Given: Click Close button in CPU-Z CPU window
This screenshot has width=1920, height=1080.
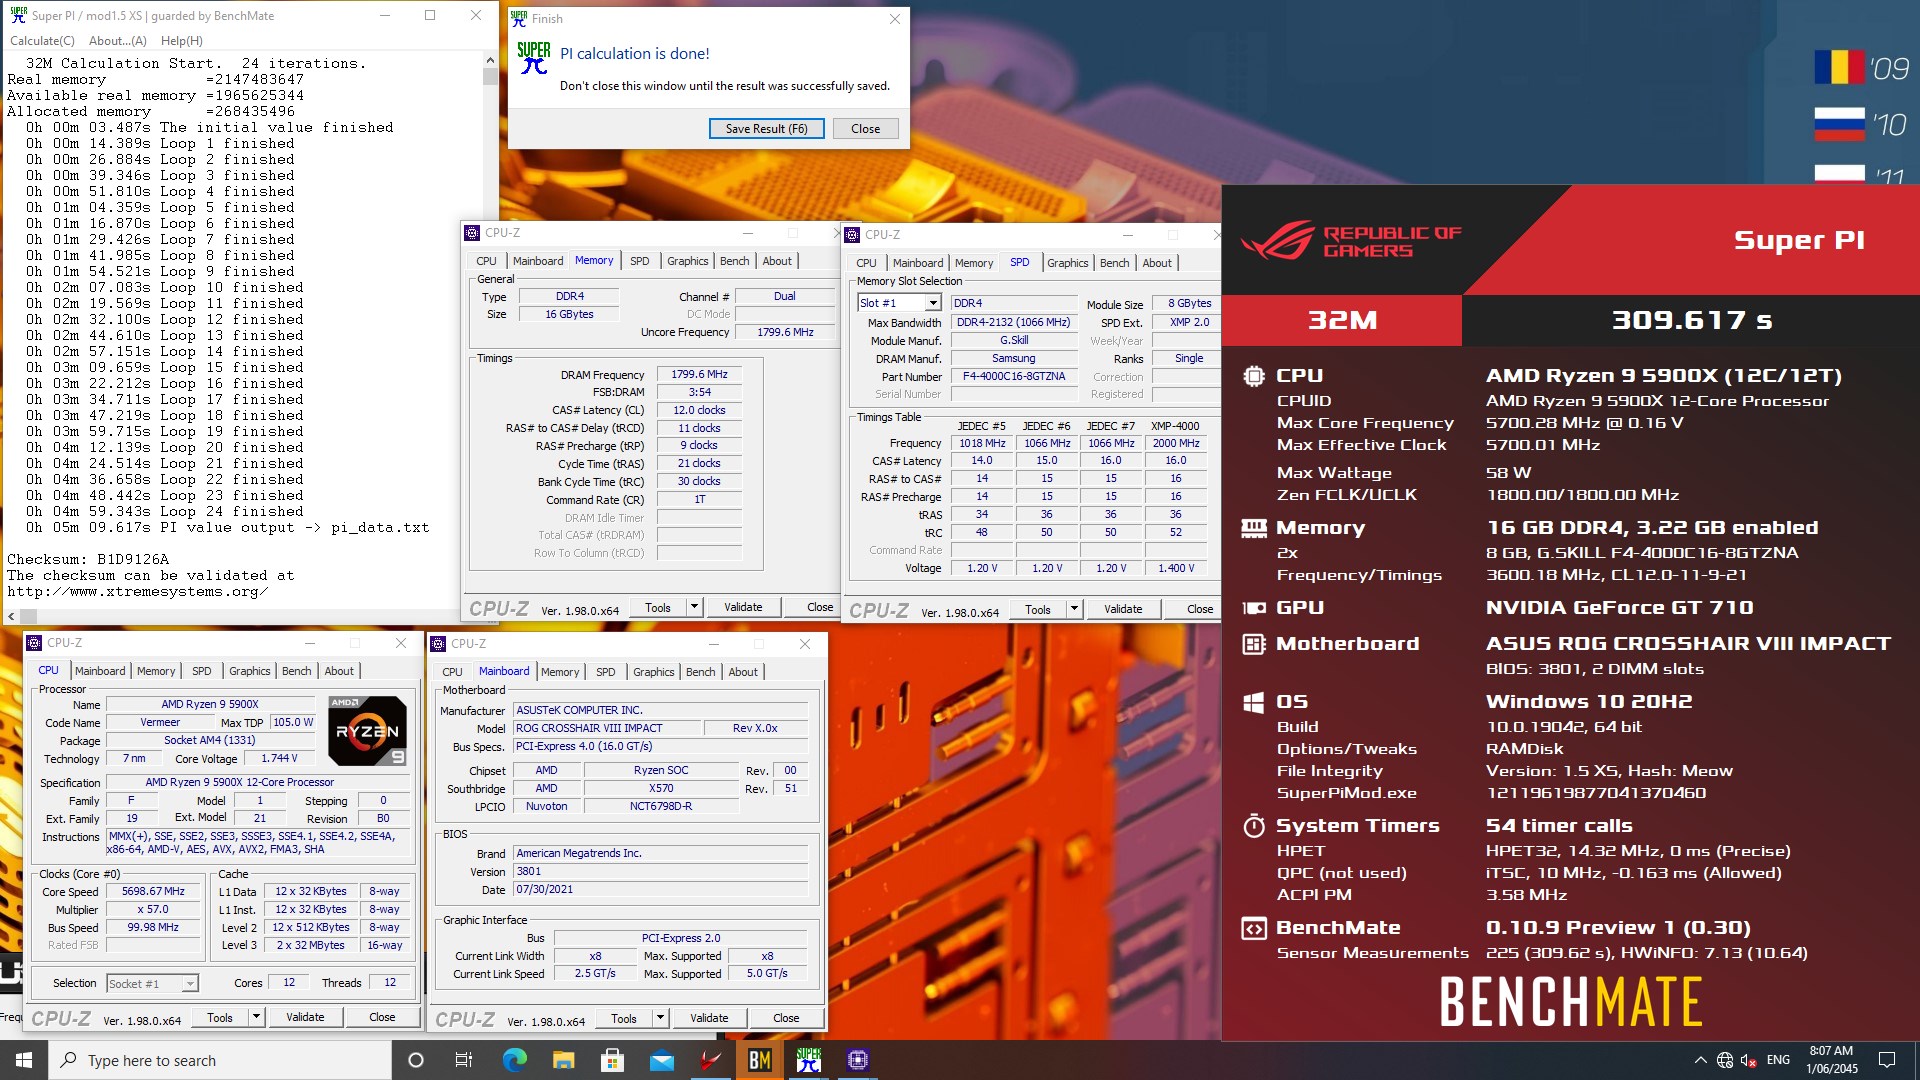Looking at the screenshot, I should pos(382,1017).
